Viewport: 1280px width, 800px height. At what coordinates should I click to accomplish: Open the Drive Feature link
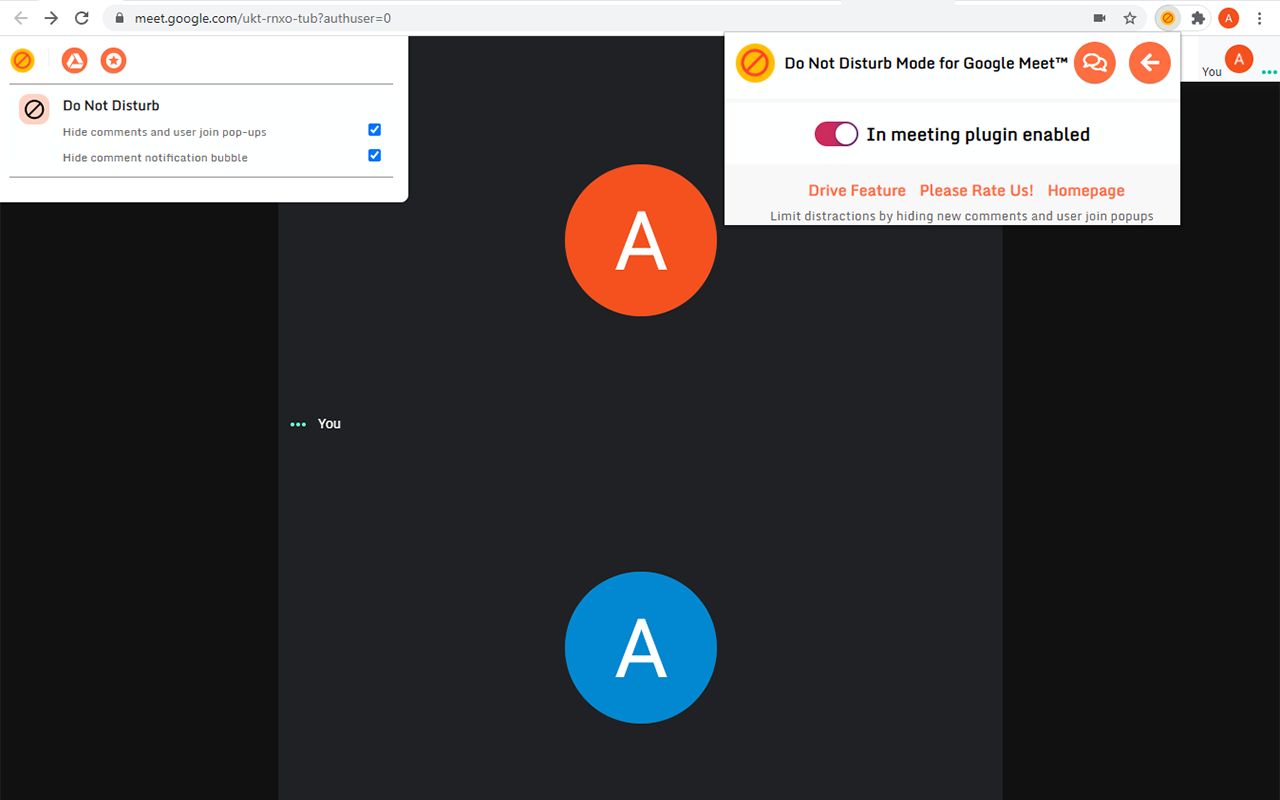pyautogui.click(x=857, y=190)
